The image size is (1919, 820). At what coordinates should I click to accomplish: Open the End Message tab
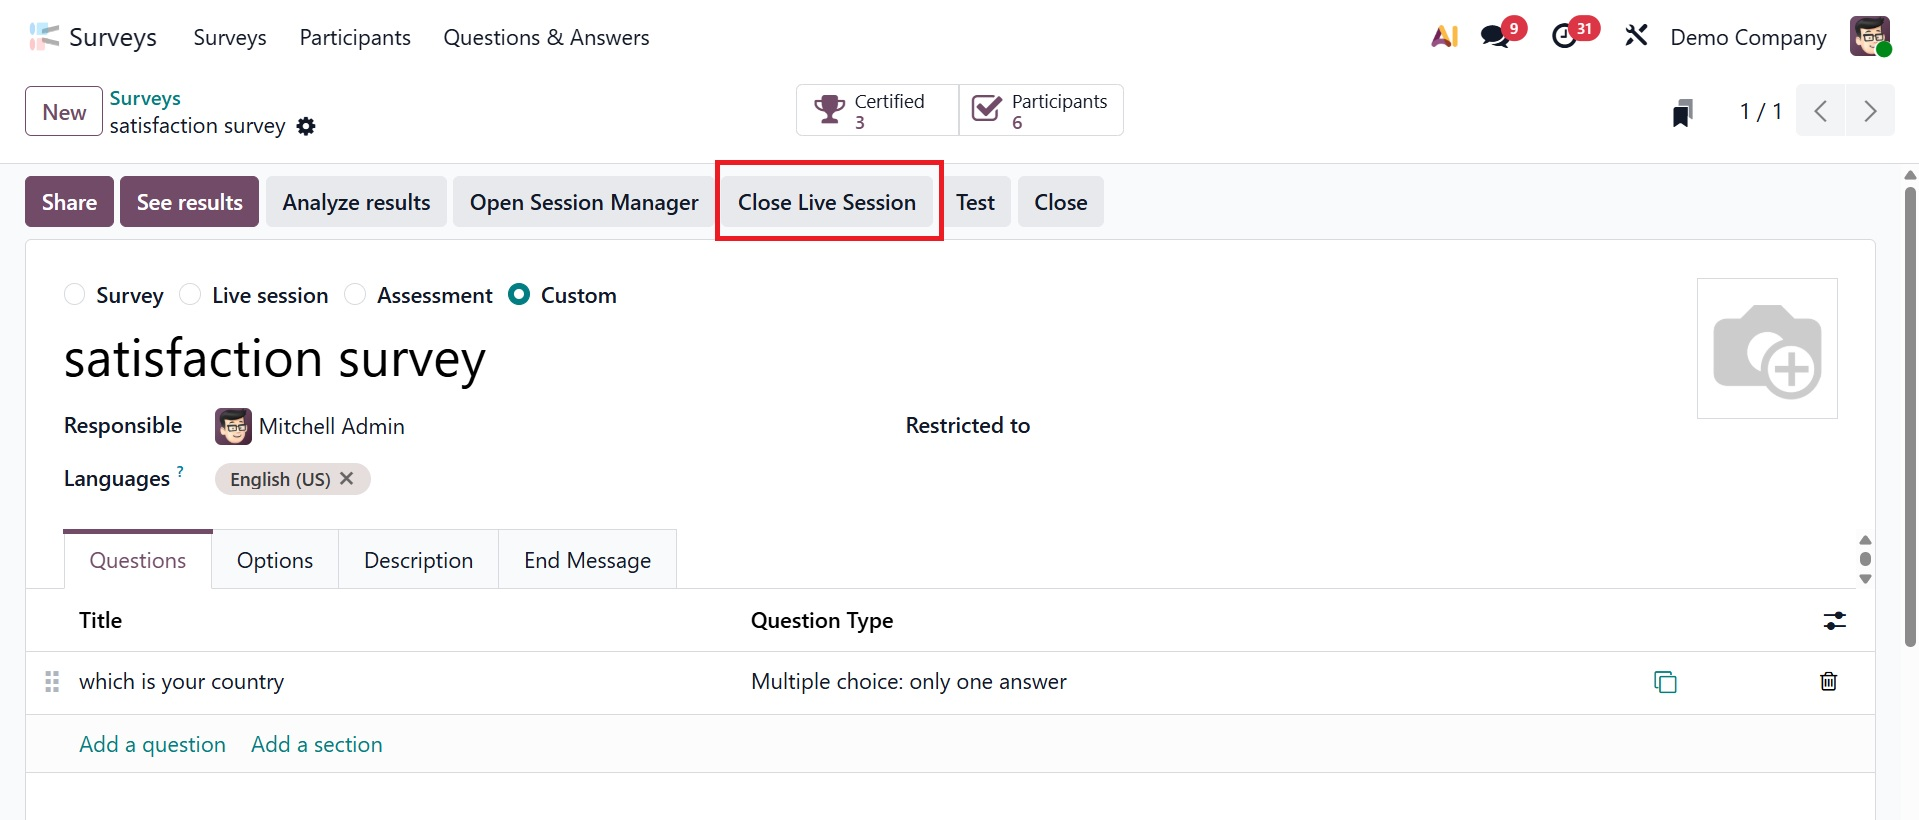(587, 561)
